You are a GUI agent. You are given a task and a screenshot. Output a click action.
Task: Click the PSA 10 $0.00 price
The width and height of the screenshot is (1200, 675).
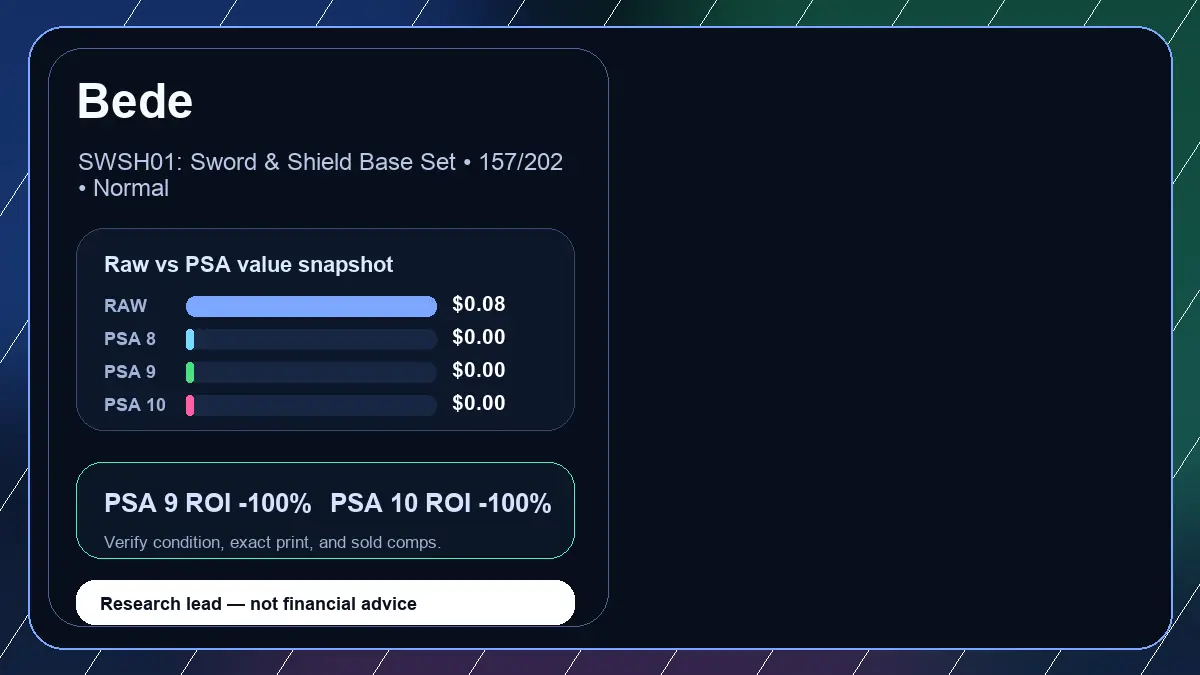479,403
